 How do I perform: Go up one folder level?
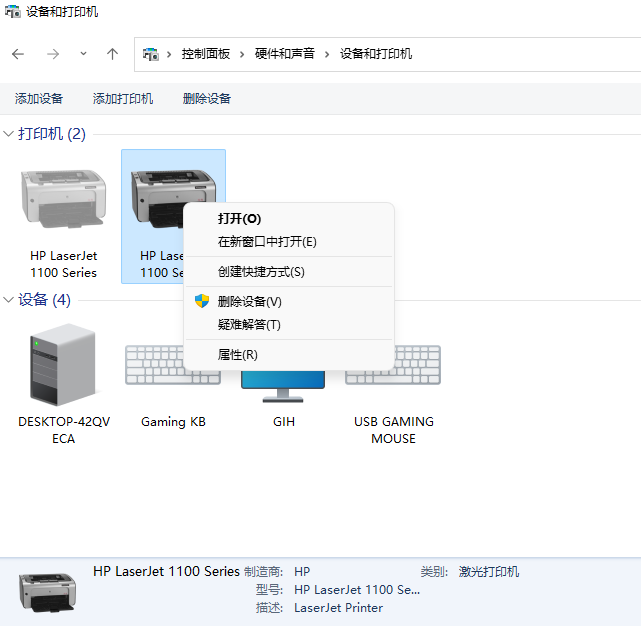(112, 54)
